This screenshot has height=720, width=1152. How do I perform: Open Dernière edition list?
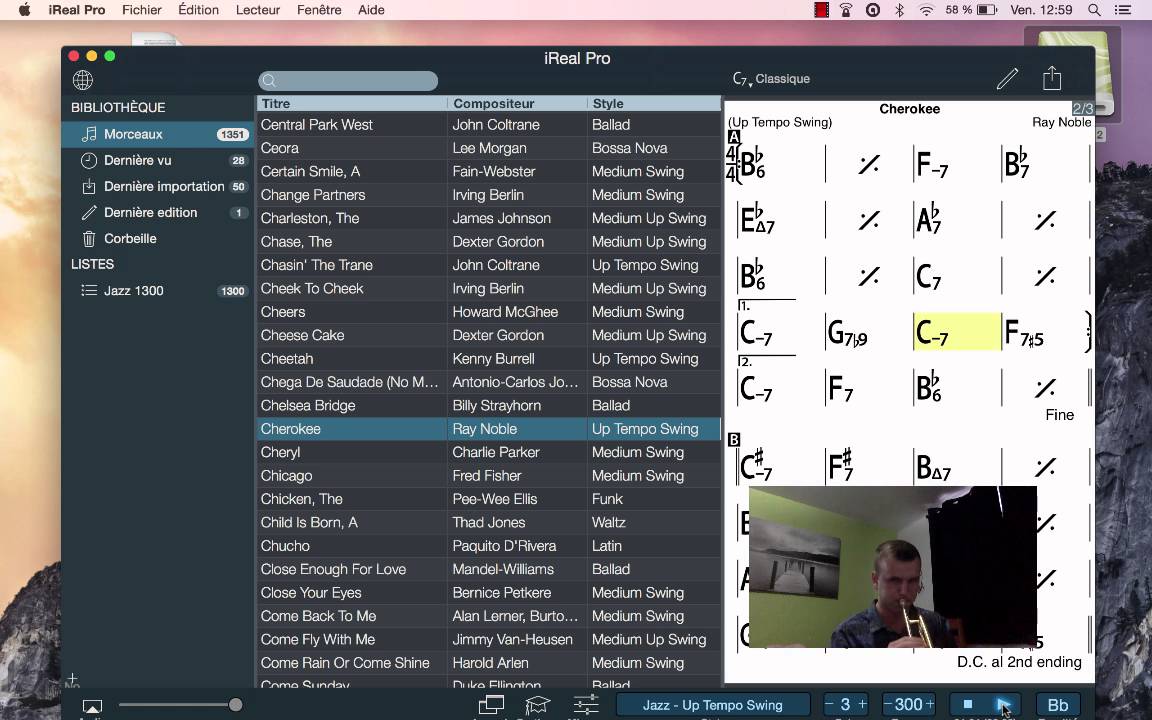click(158, 212)
